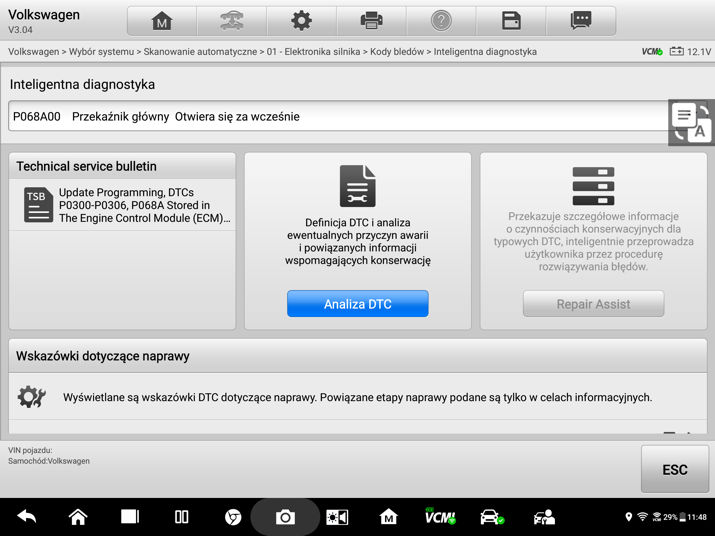Viewport: 715px width, 536px height.
Task: Open help question mark icon
Action: pyautogui.click(x=441, y=21)
